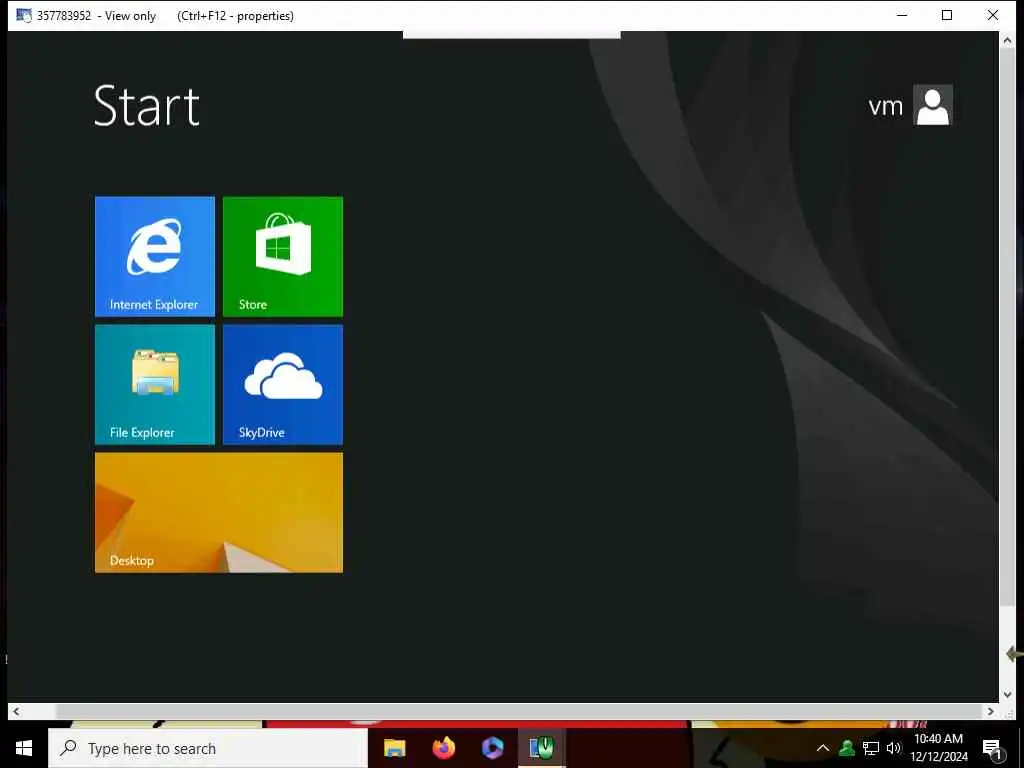The height and width of the screenshot is (768, 1024).
Task: Click the horizontal scrollbar thumb
Action: [519, 711]
